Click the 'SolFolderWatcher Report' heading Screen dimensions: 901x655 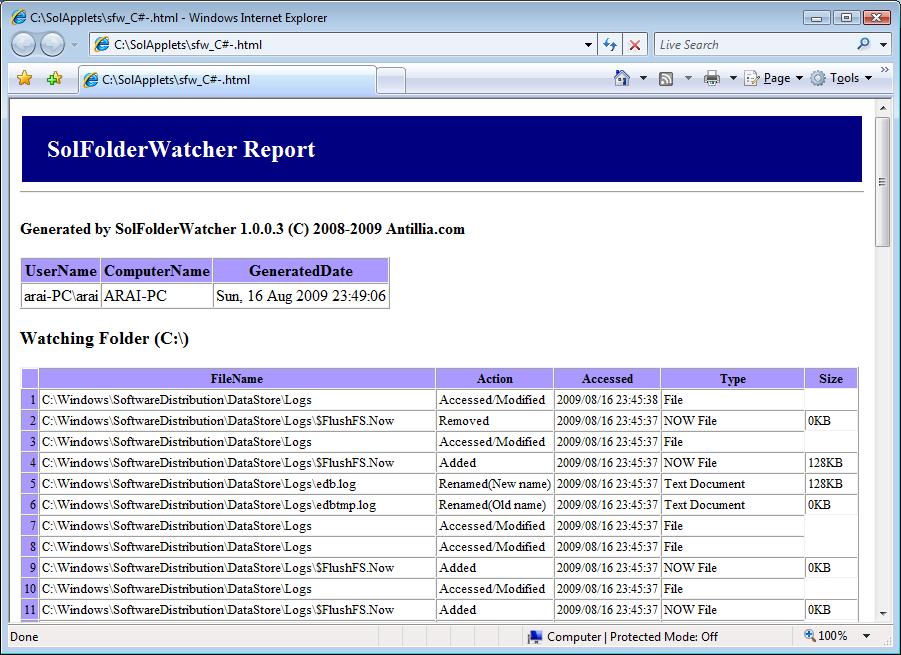tap(181, 149)
